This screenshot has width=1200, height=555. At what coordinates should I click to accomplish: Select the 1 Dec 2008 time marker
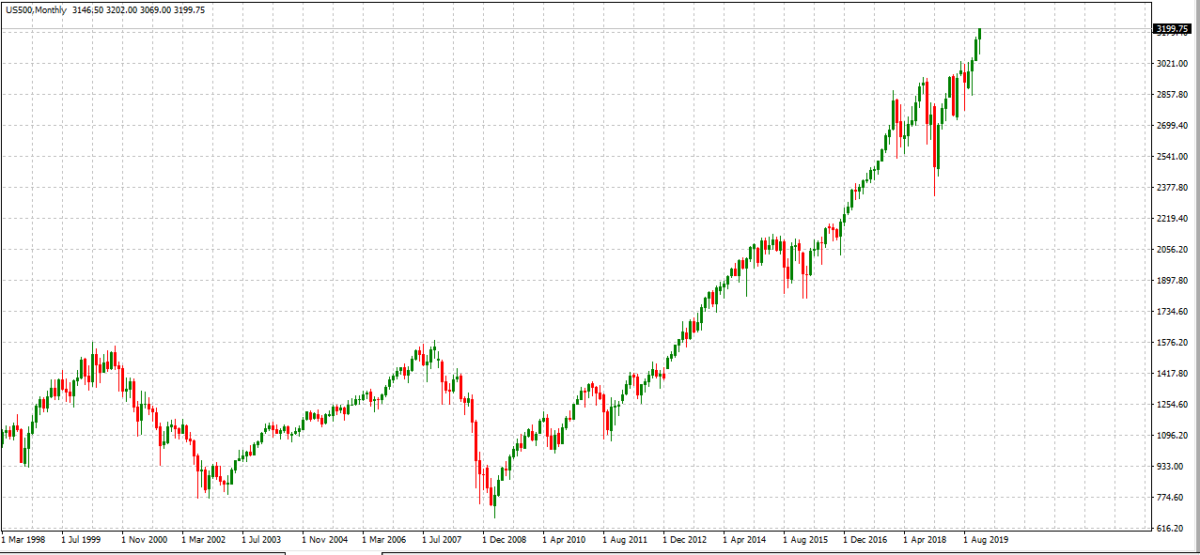[504, 537]
